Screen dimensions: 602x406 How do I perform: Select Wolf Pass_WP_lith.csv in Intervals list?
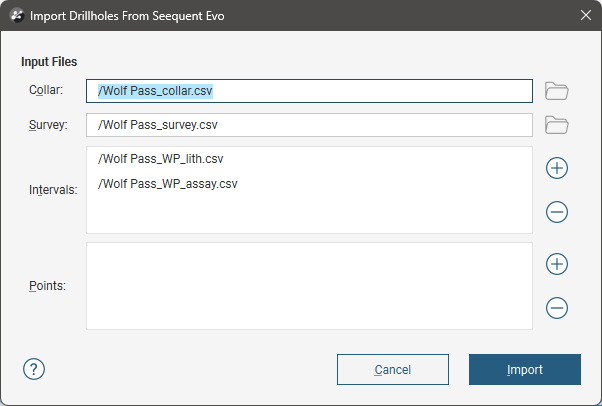click(x=161, y=159)
